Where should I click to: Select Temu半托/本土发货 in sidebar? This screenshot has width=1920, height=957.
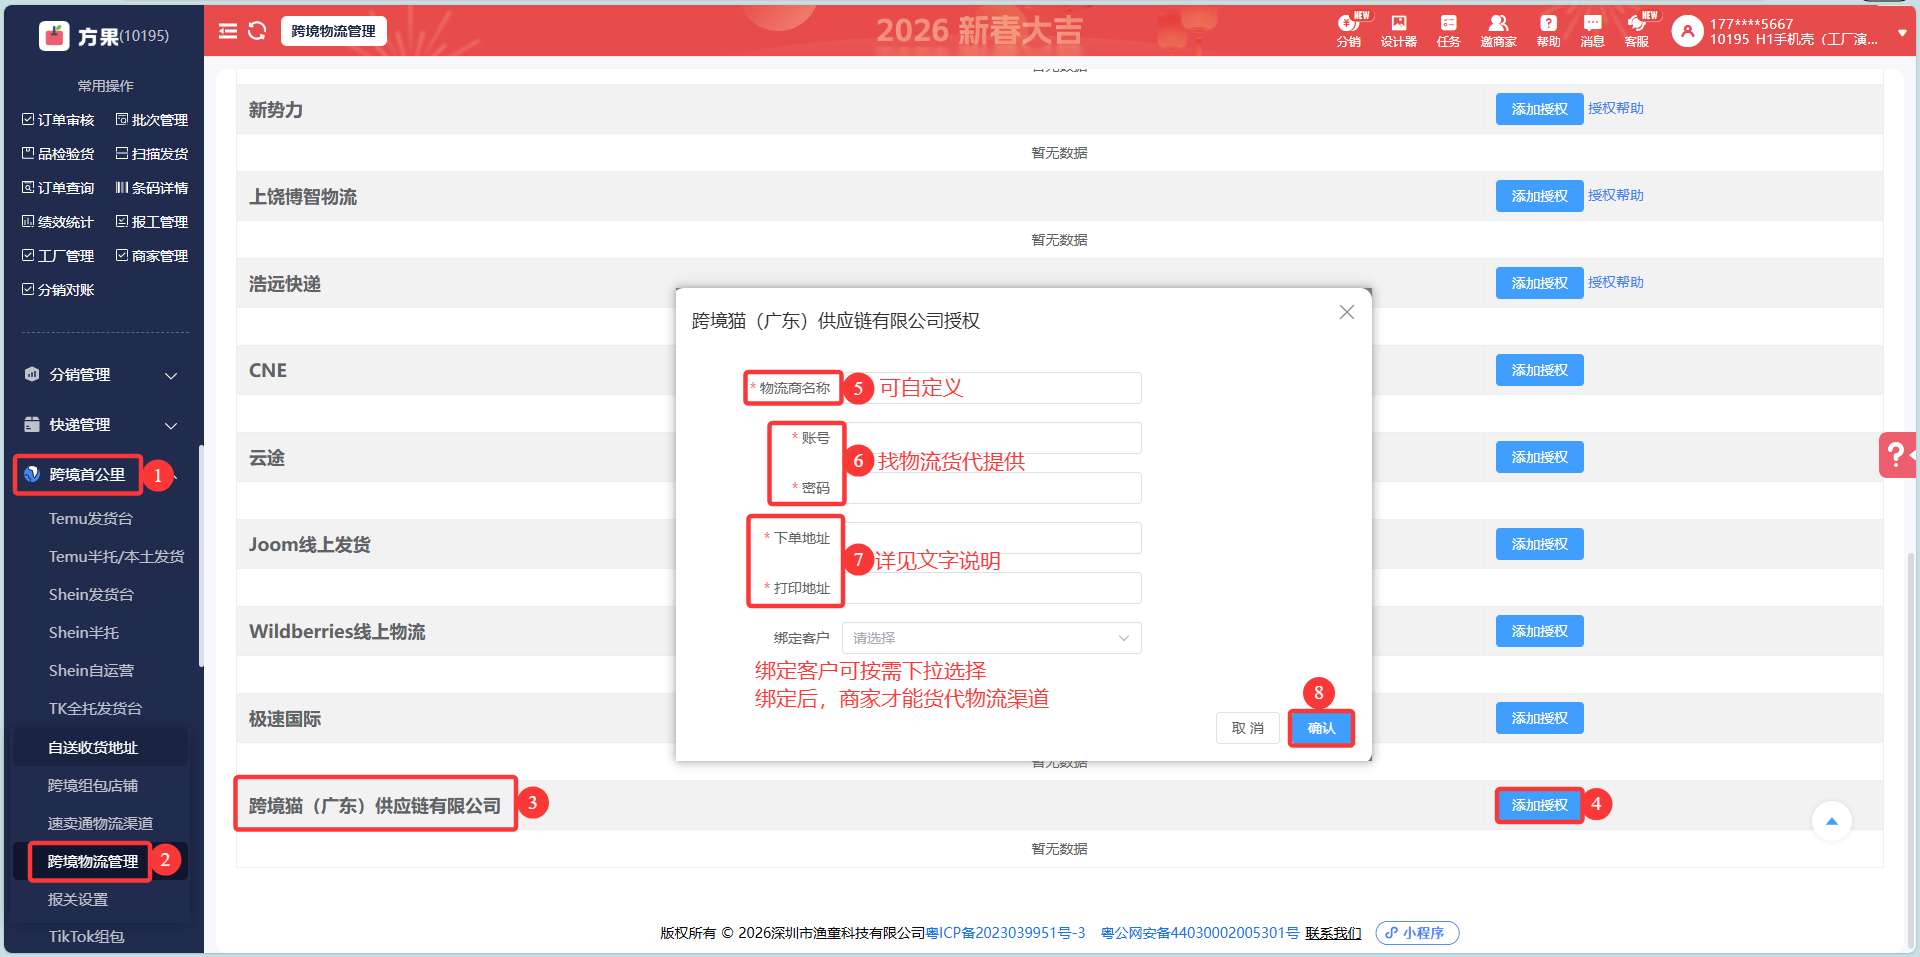coord(116,557)
